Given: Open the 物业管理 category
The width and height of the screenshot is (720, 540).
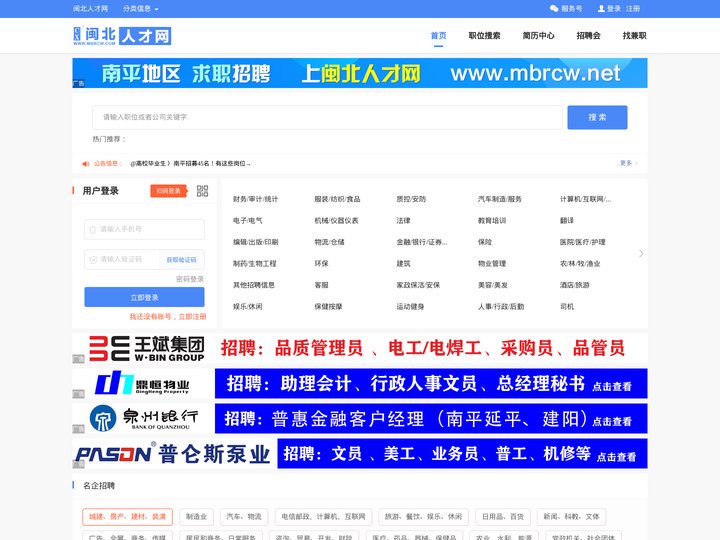Looking at the screenshot, I should pyautogui.click(x=492, y=264).
